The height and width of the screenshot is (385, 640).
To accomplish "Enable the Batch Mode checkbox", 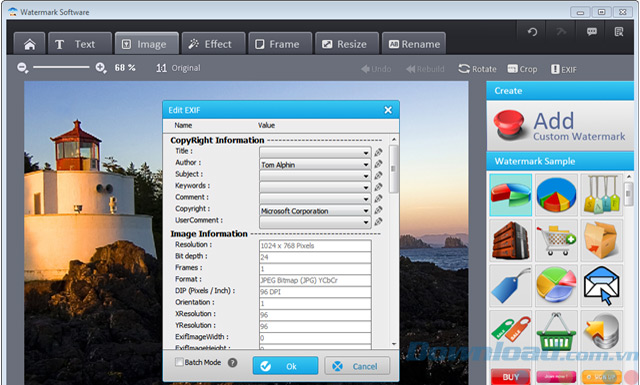I will (x=179, y=362).
